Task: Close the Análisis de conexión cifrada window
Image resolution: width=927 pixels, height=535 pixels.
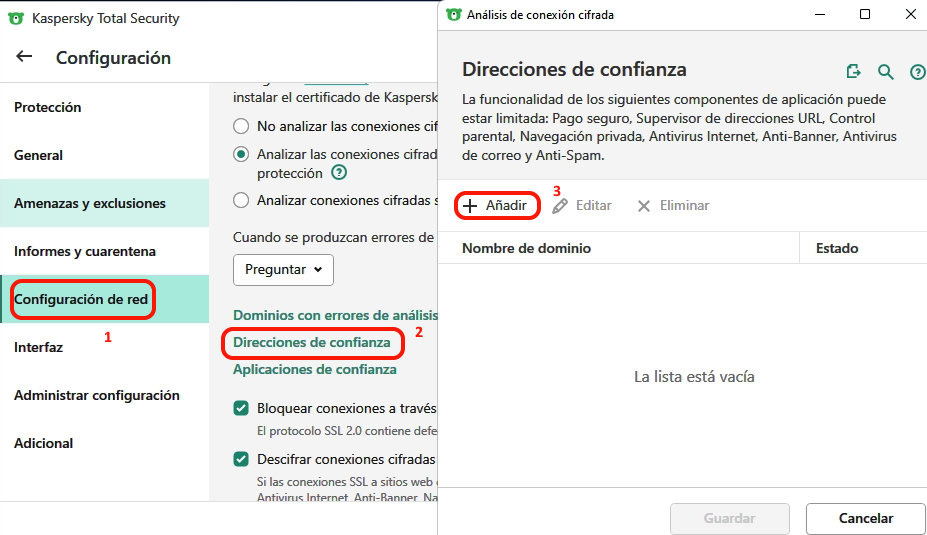Action: pos(910,15)
